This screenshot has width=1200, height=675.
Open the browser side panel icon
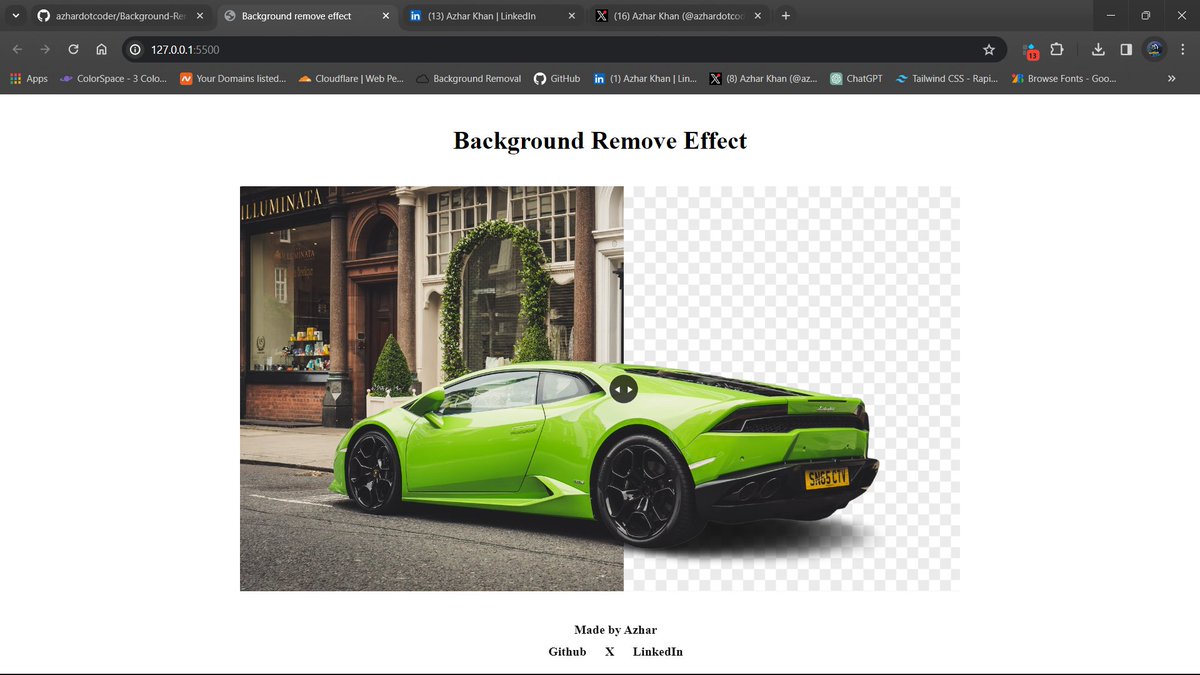point(1127,48)
